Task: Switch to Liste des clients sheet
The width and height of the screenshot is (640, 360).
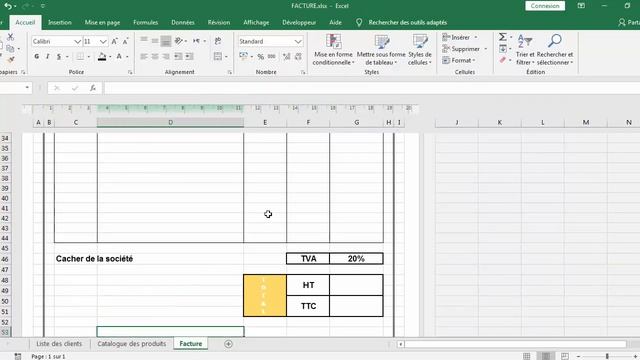Action: 59,344
